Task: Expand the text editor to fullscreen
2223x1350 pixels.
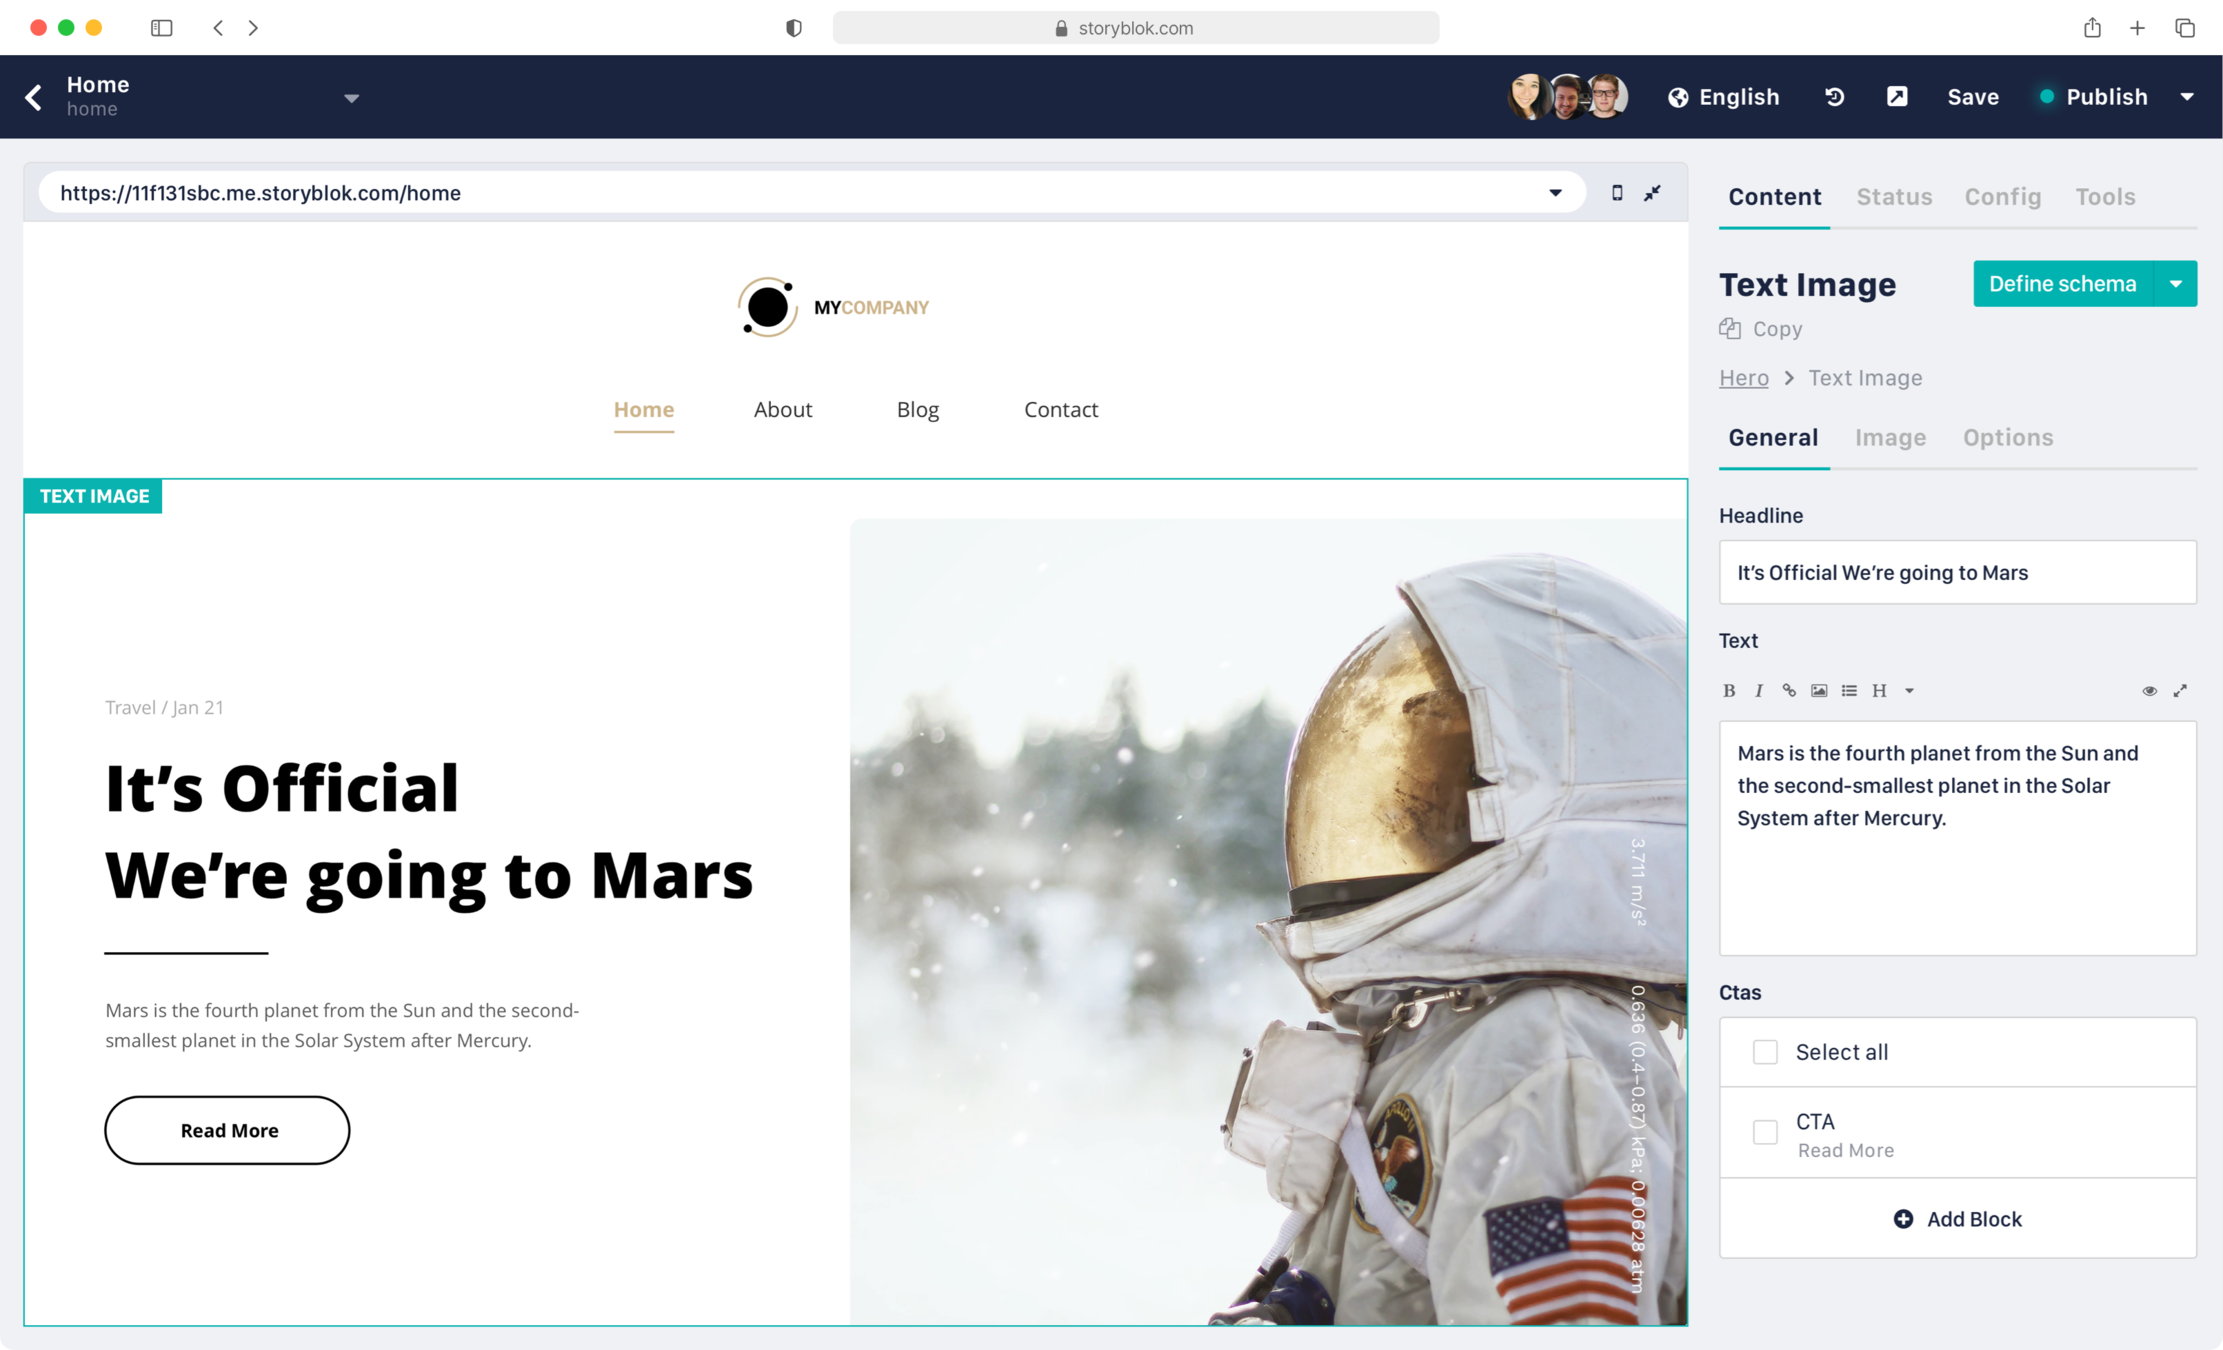Action: (x=2180, y=691)
